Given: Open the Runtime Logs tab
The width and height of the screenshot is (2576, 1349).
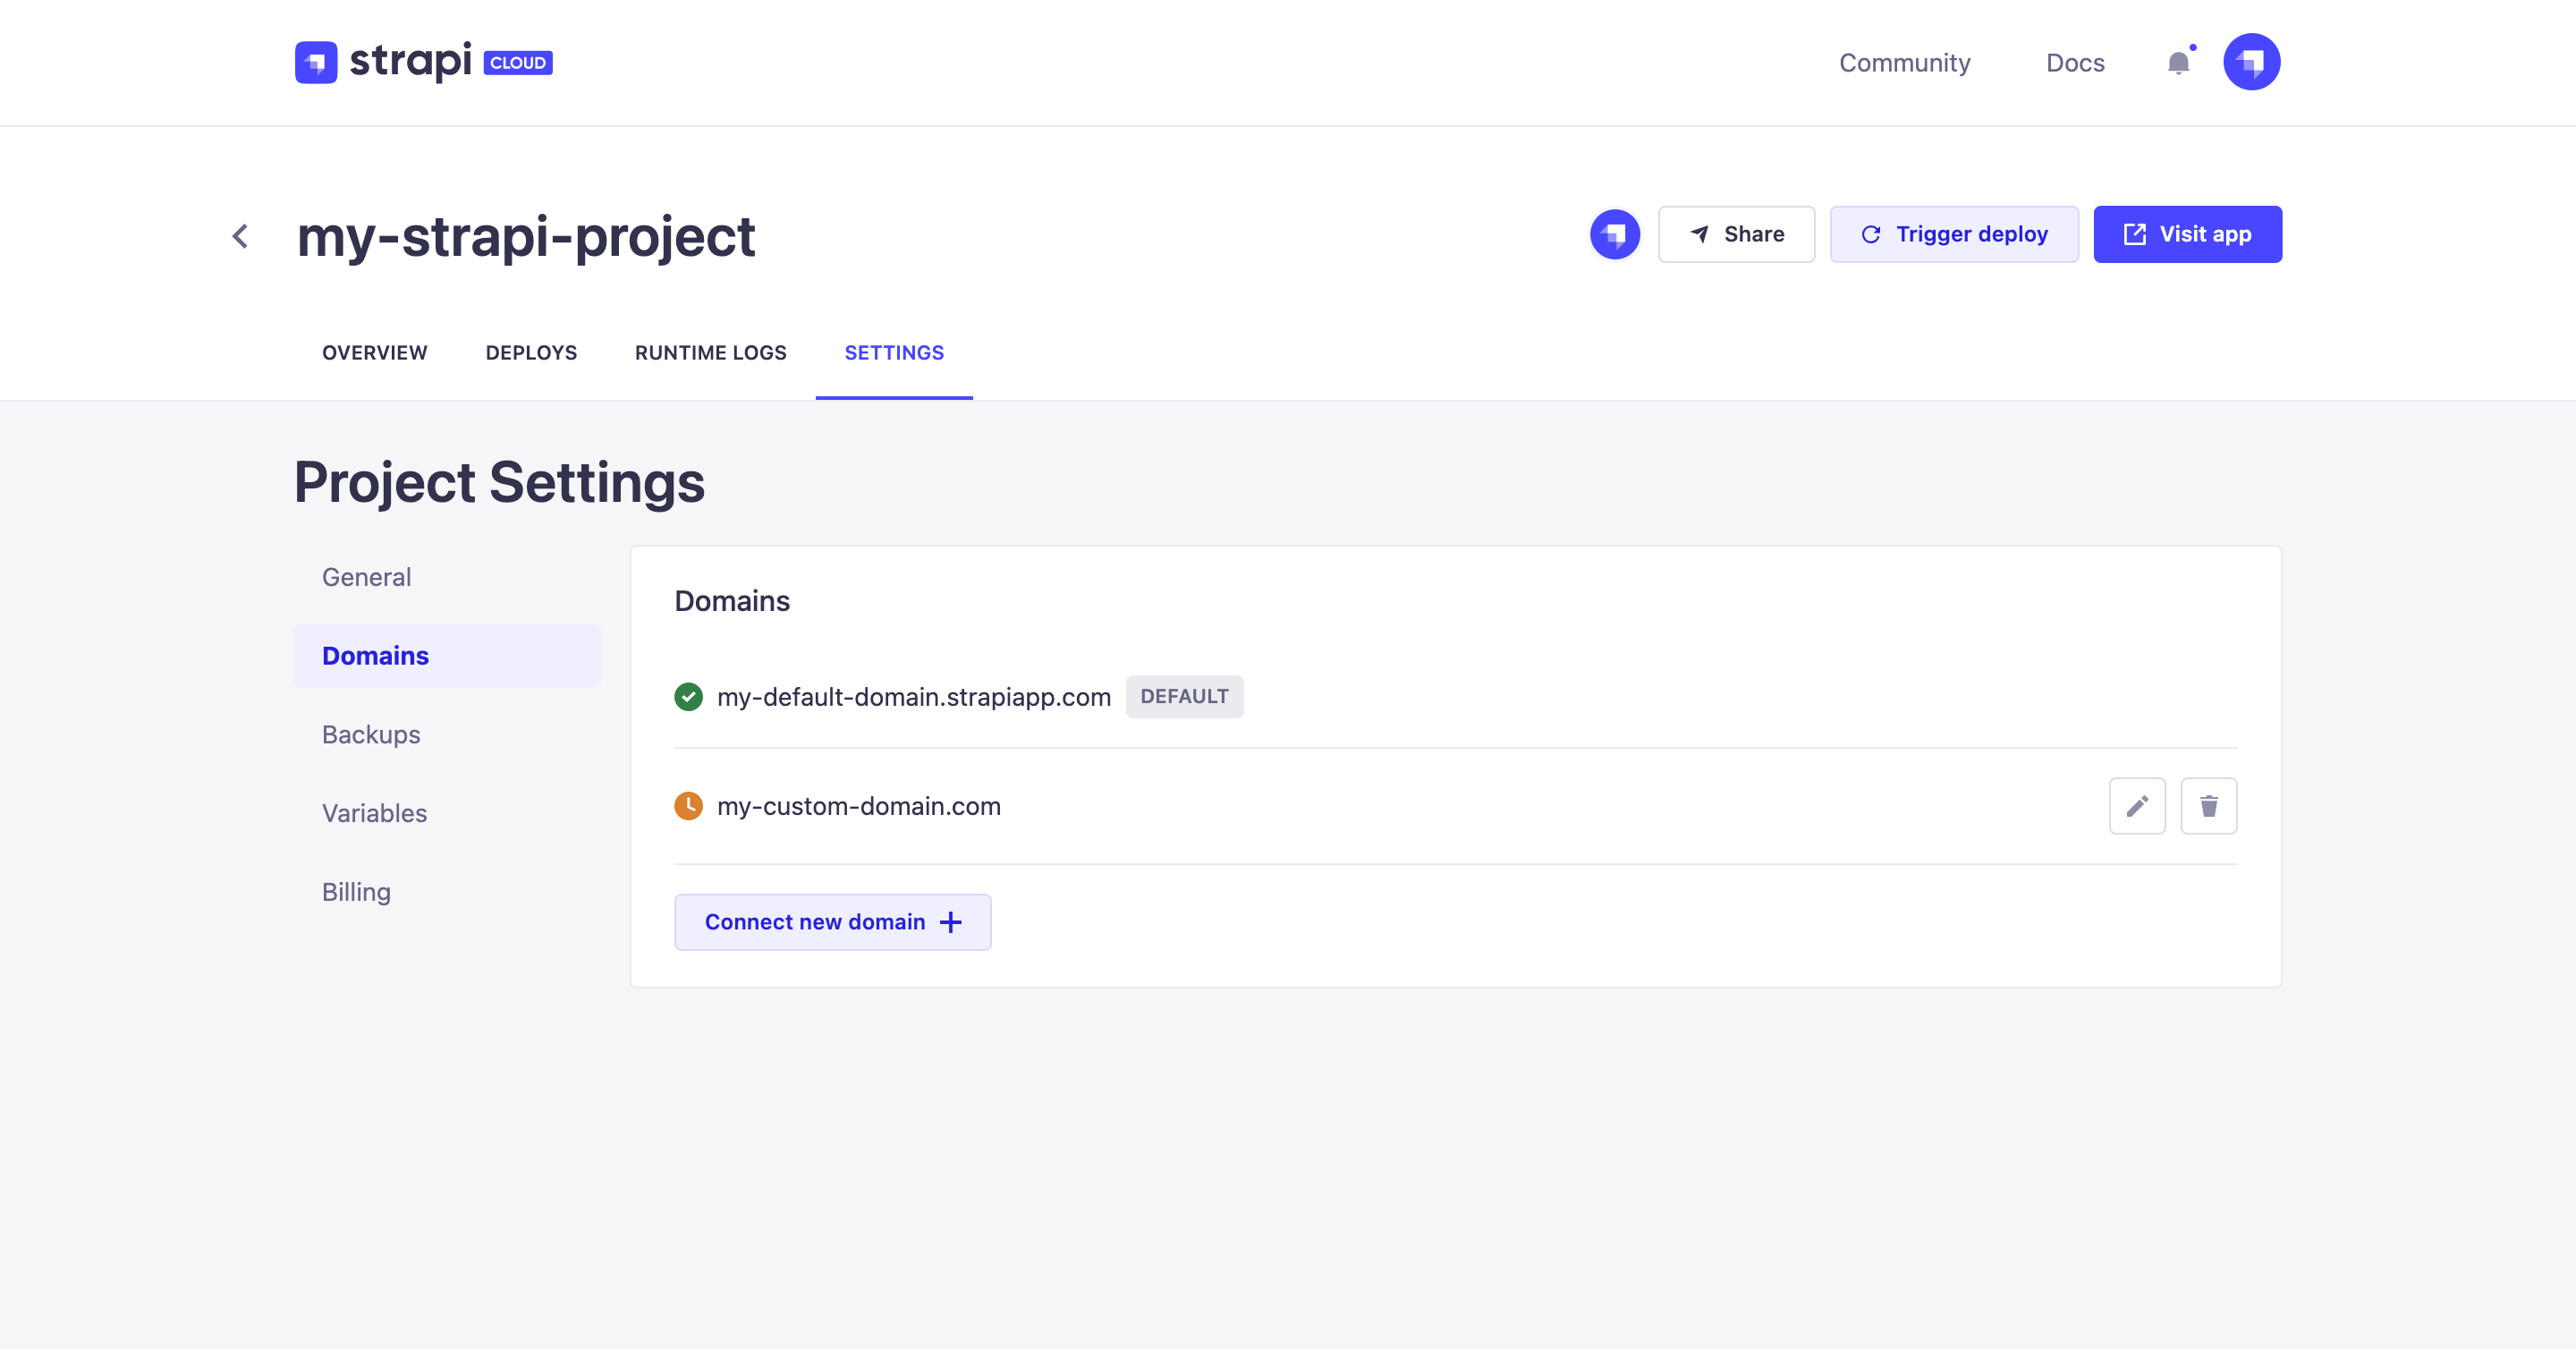Looking at the screenshot, I should point(710,352).
